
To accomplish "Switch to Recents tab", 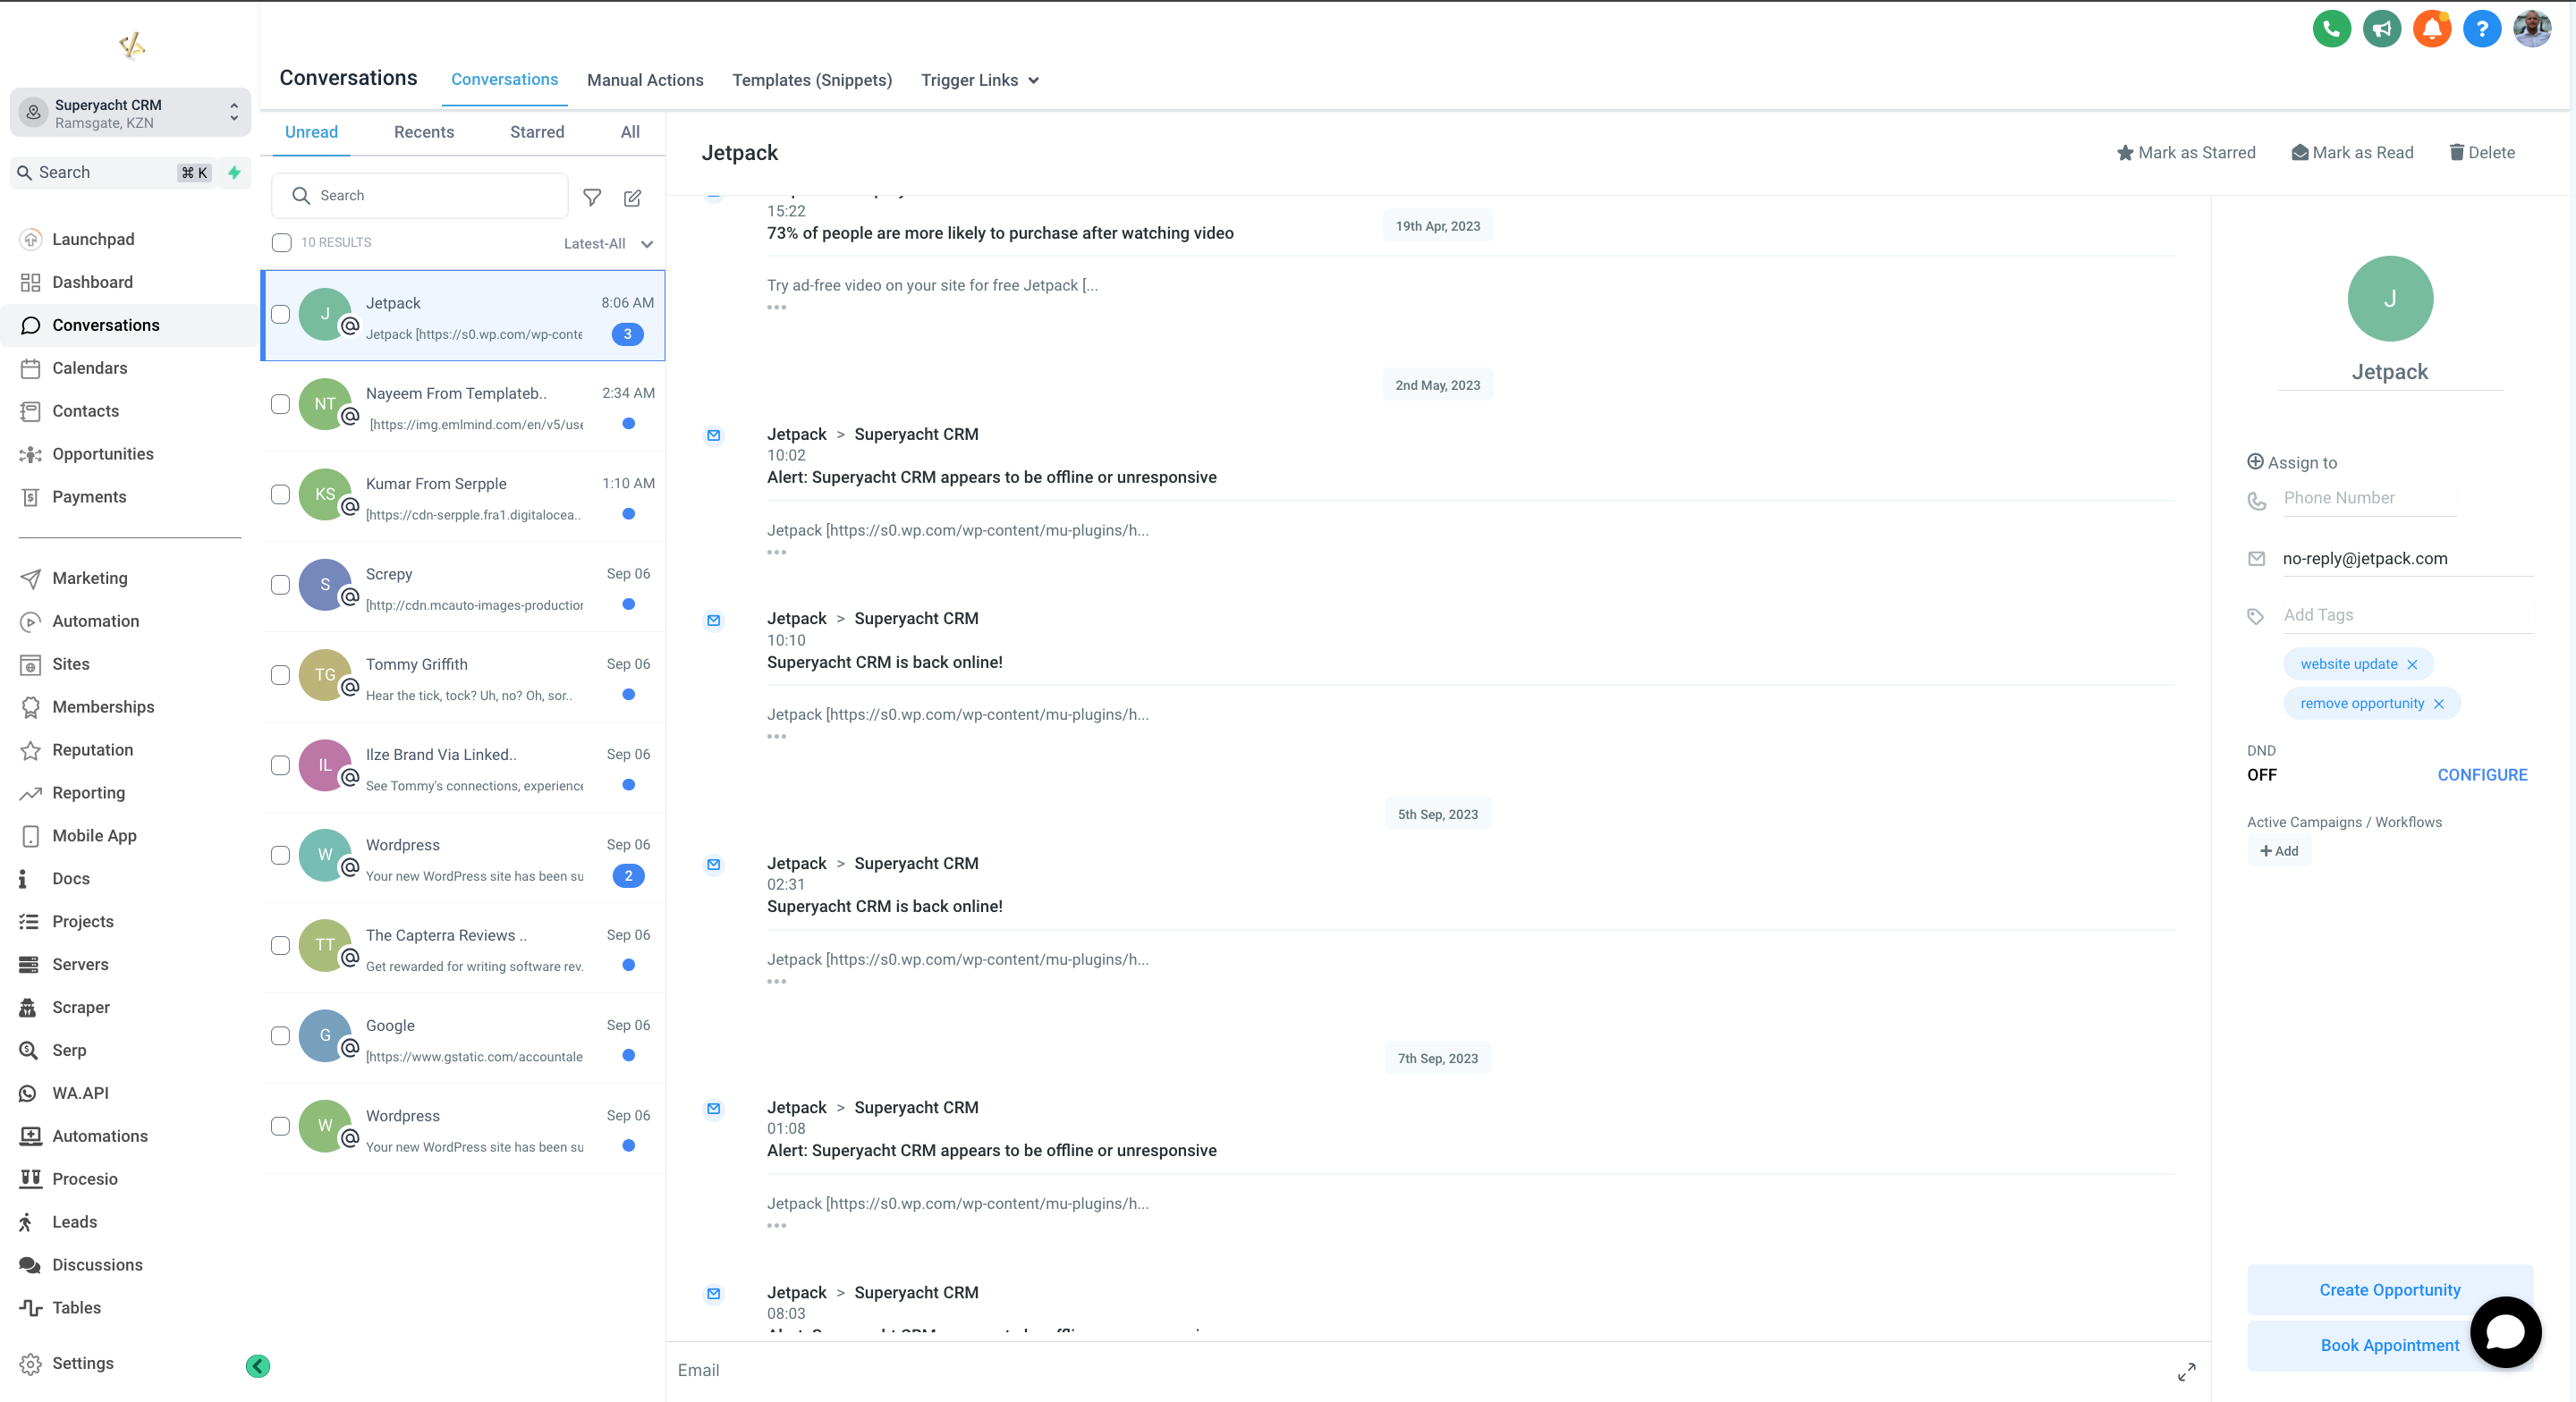I will click(424, 132).
